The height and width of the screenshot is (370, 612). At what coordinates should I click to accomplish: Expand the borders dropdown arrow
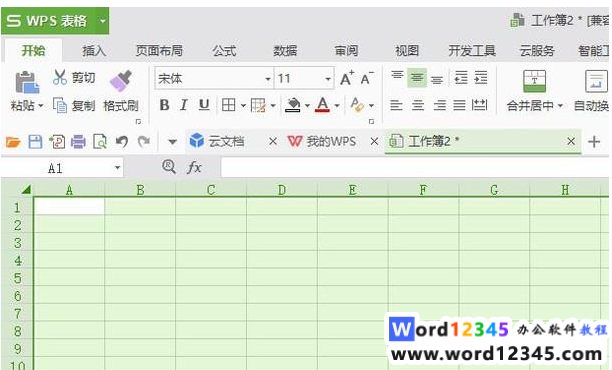point(243,105)
